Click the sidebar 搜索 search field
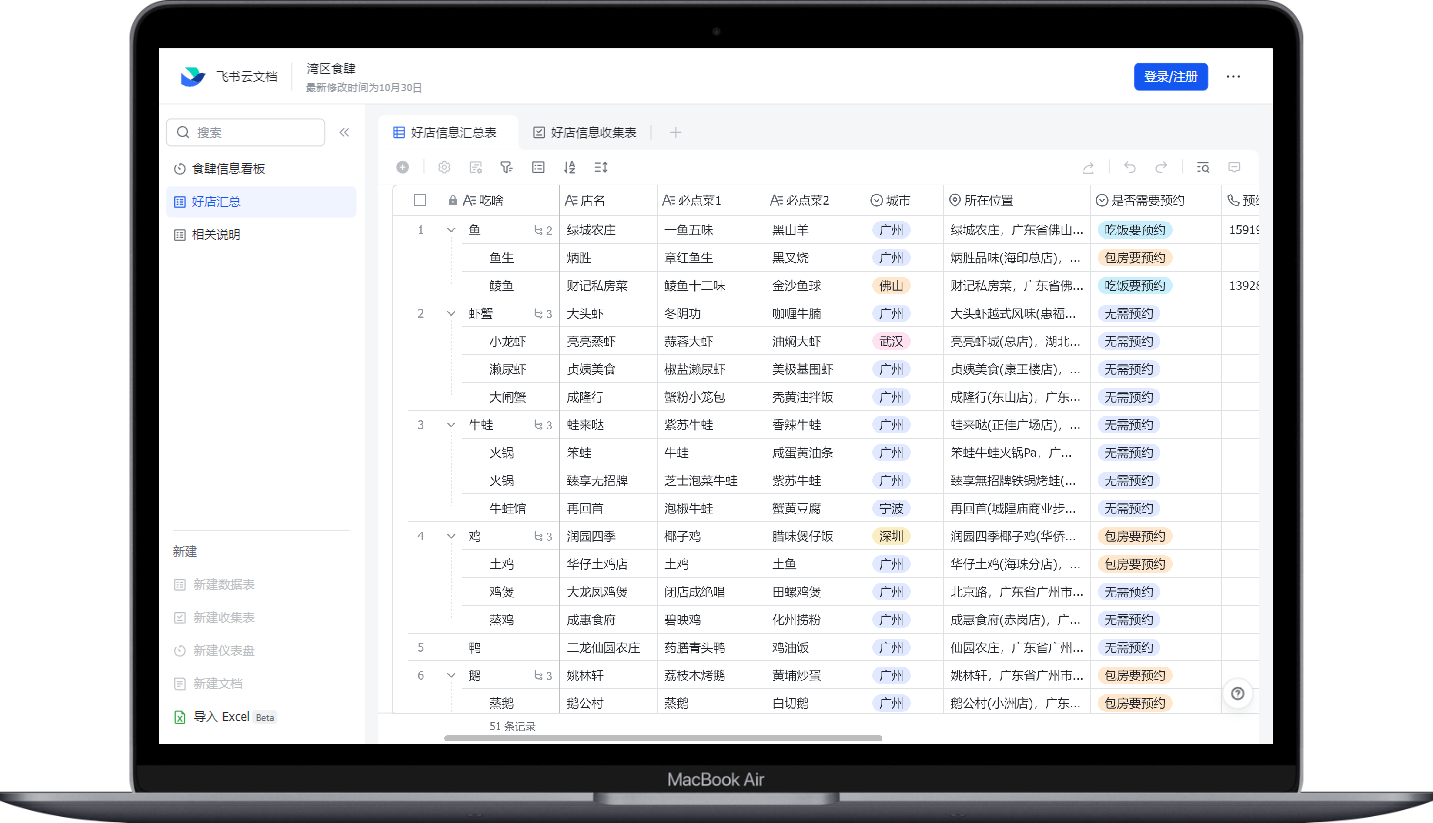Screen dimensions: 1433x823 pyautogui.click(x=246, y=132)
